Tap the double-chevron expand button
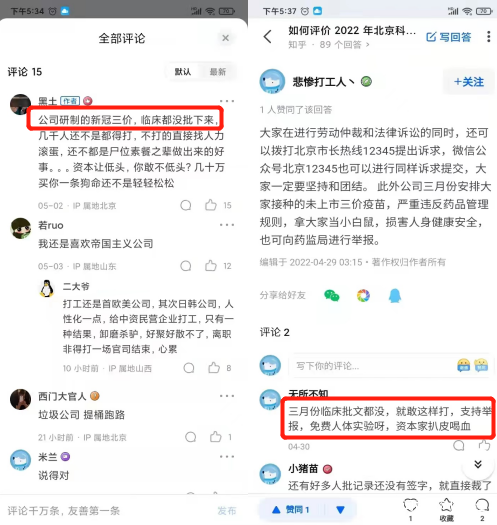This screenshot has height=525, width=497. 478,464
